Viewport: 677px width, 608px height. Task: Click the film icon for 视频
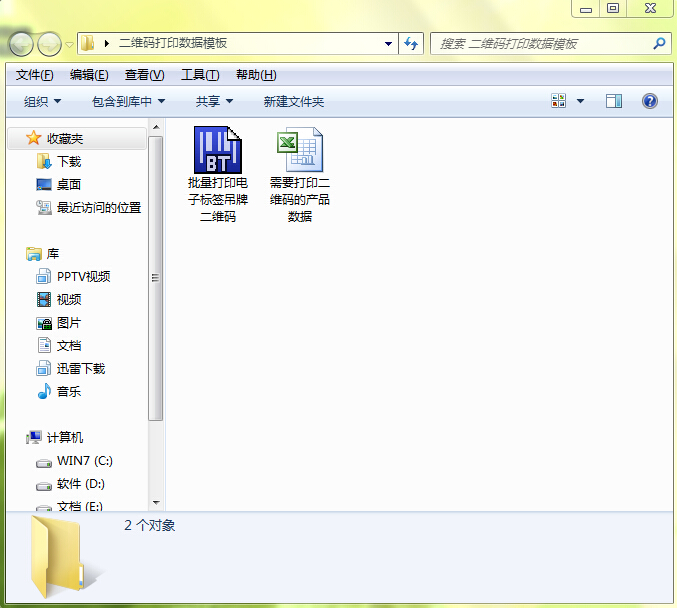[44, 299]
